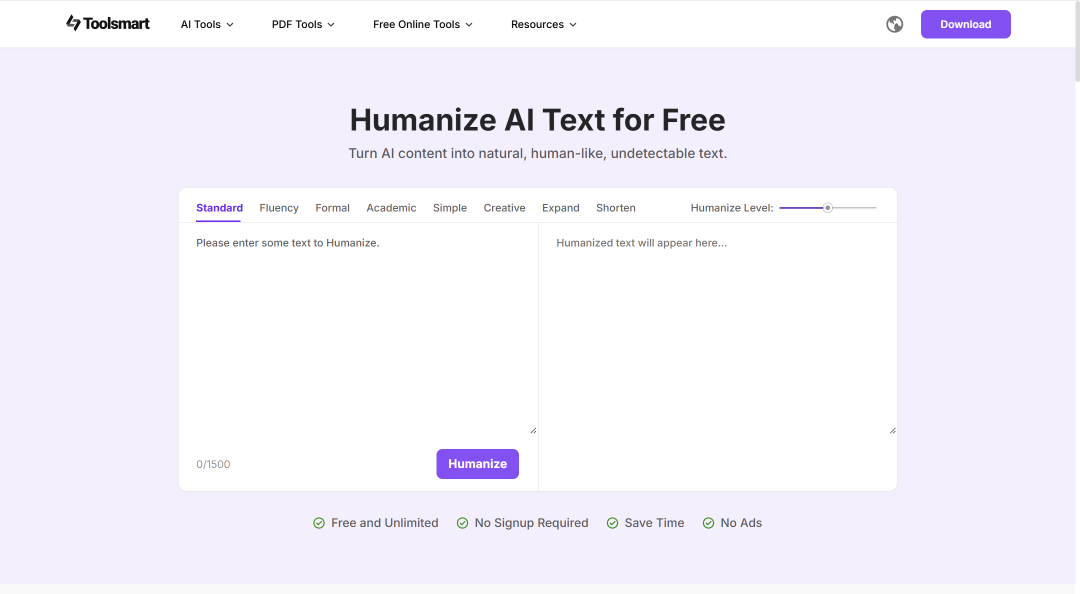Click the 0/1500 character counter

213,464
